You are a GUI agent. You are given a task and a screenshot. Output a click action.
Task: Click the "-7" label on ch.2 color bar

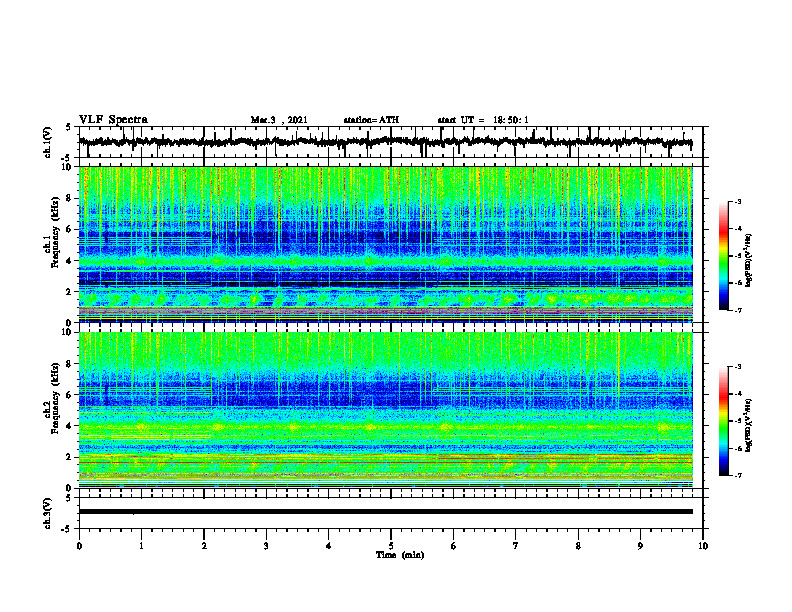pos(738,475)
